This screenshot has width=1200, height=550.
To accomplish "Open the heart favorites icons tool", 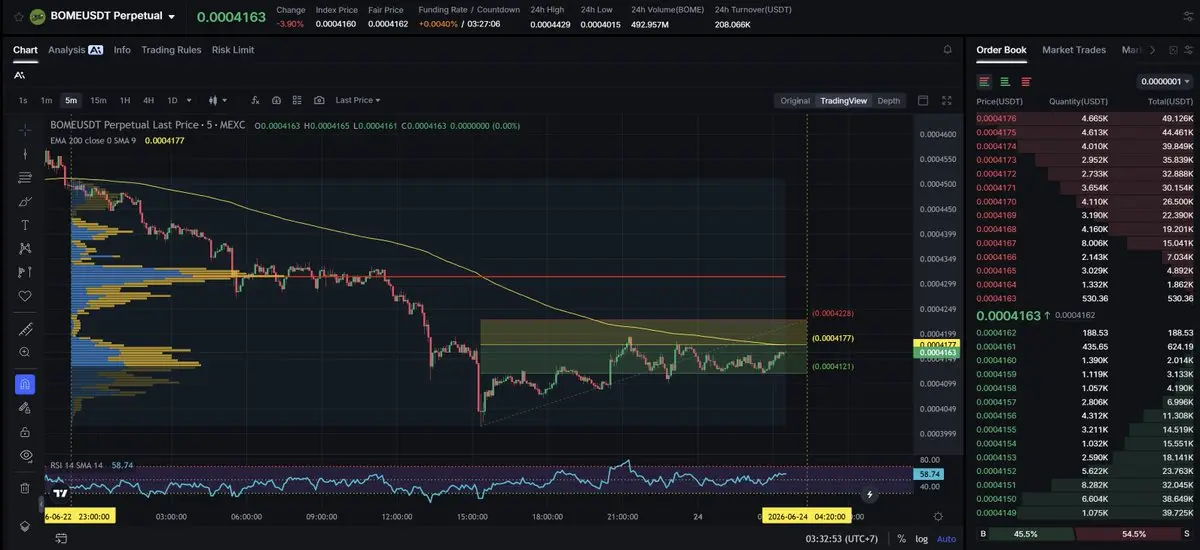I will (25, 296).
